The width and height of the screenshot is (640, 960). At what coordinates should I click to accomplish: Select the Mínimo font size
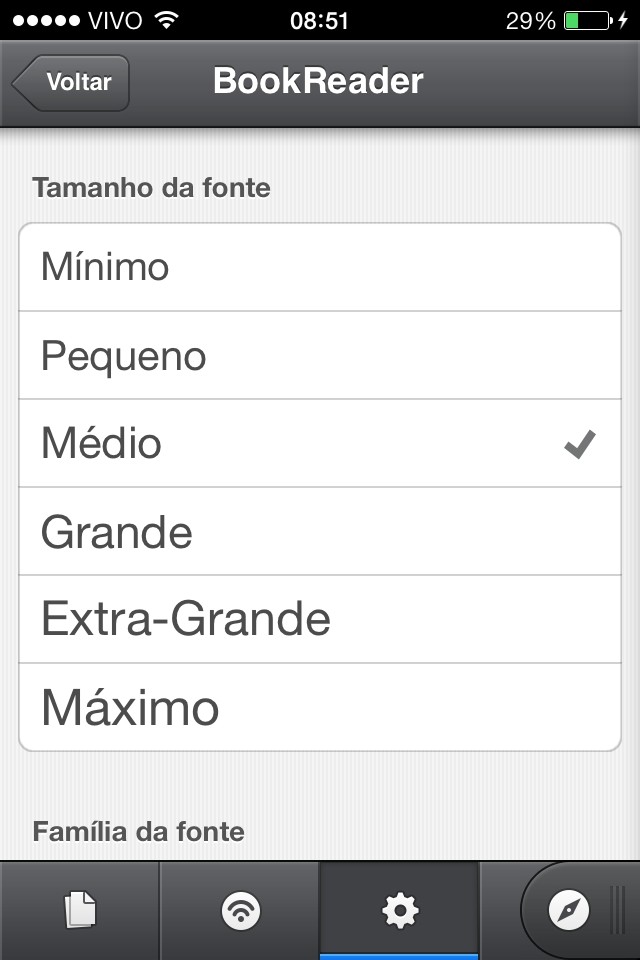coord(320,267)
